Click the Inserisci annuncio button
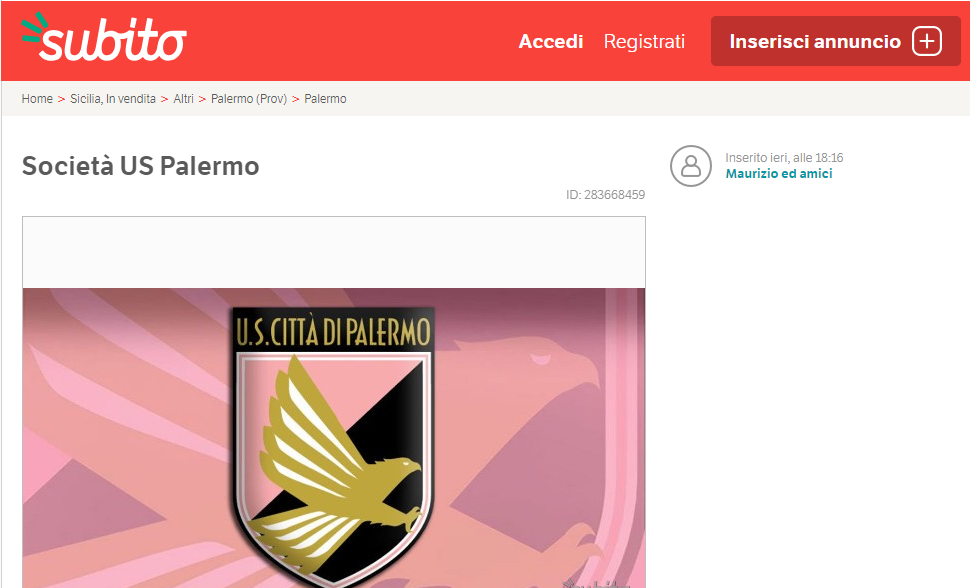 pyautogui.click(x=835, y=41)
